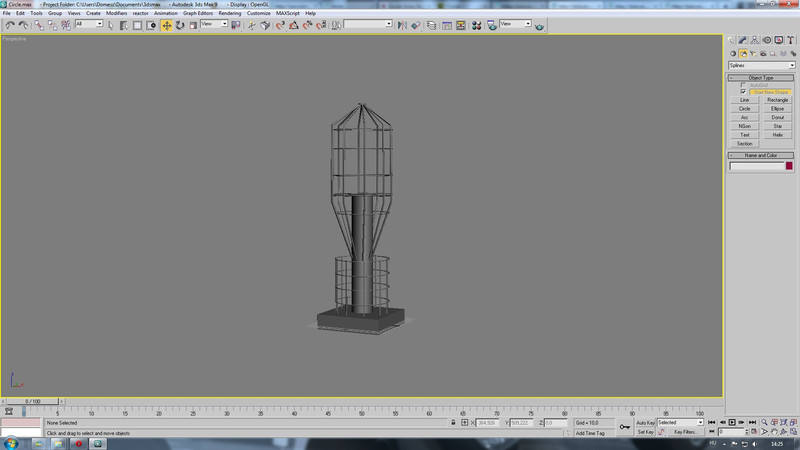
Task: Collapse the Object Type rollout
Action: click(x=761, y=77)
